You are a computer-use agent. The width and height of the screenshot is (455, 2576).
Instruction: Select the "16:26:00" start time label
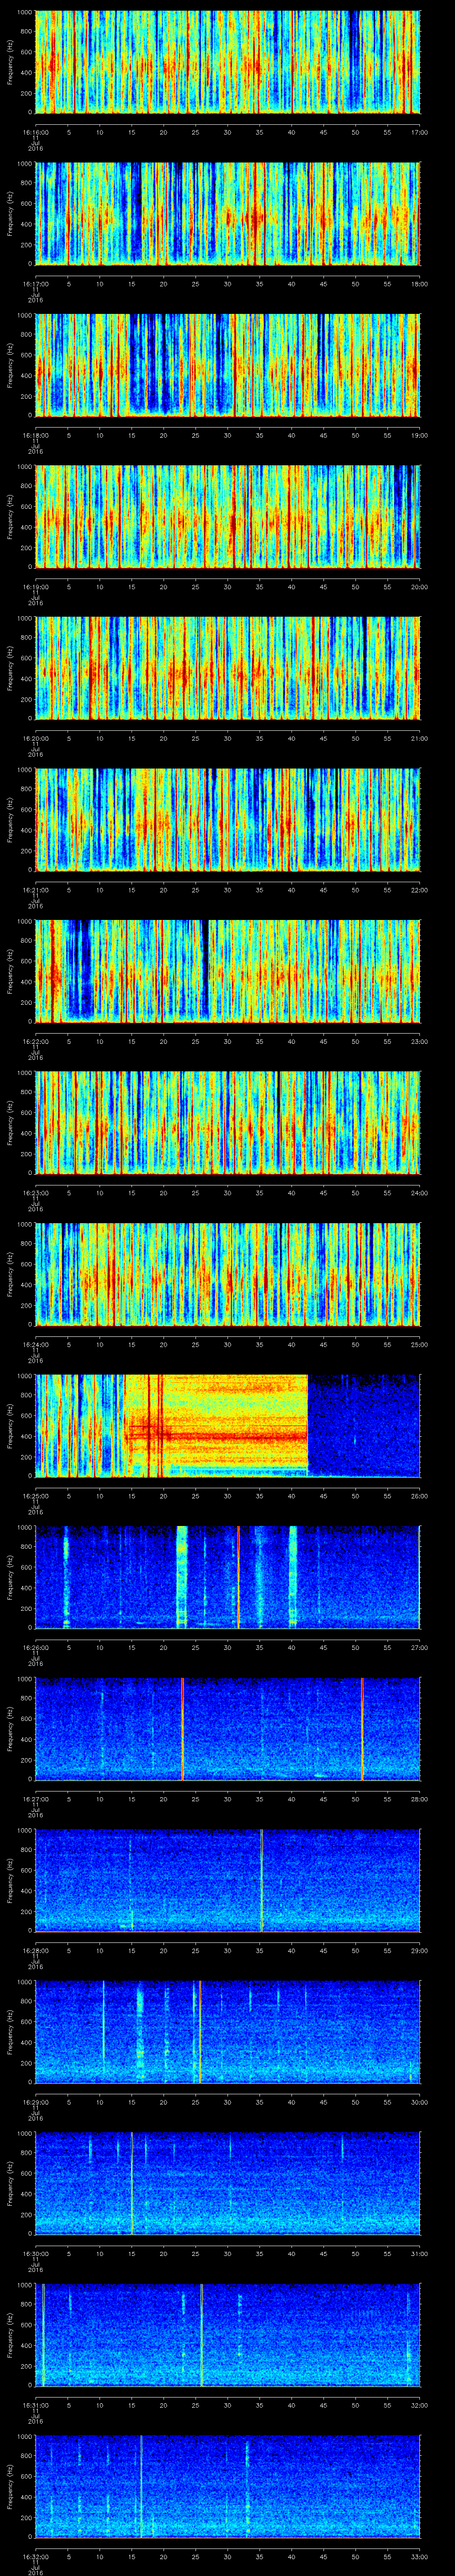(36, 1647)
